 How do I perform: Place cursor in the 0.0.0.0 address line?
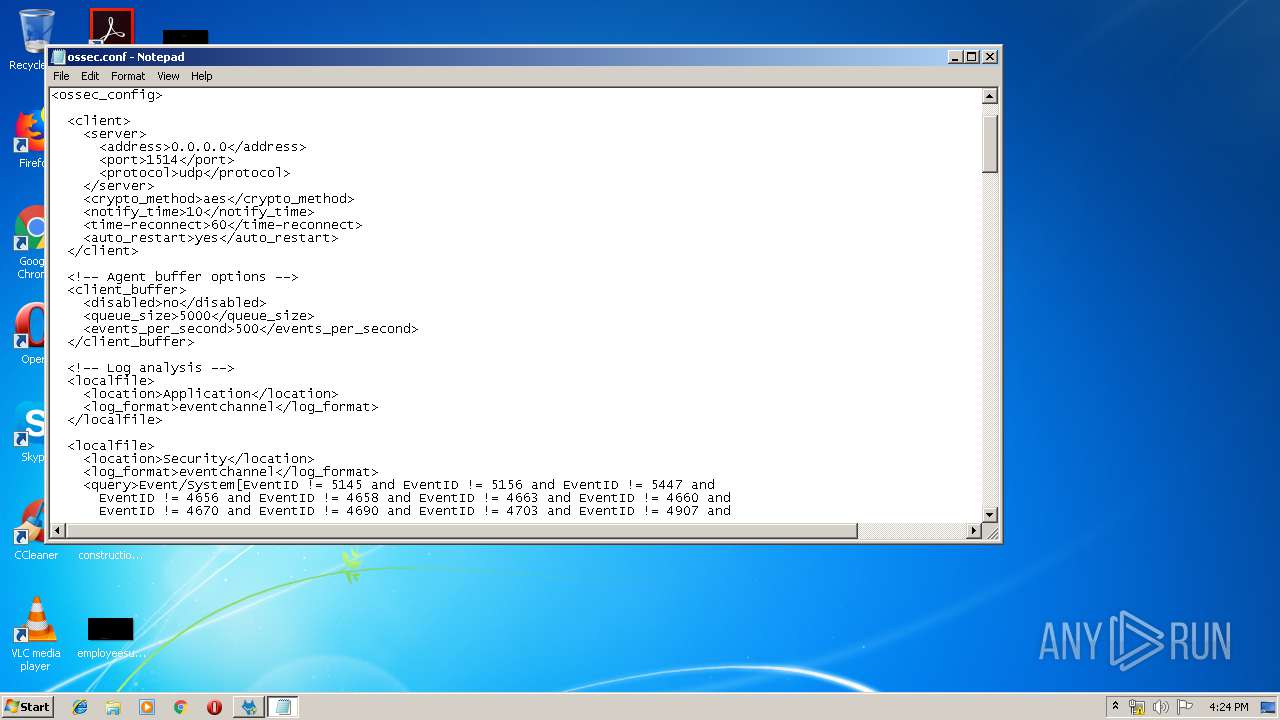203,147
